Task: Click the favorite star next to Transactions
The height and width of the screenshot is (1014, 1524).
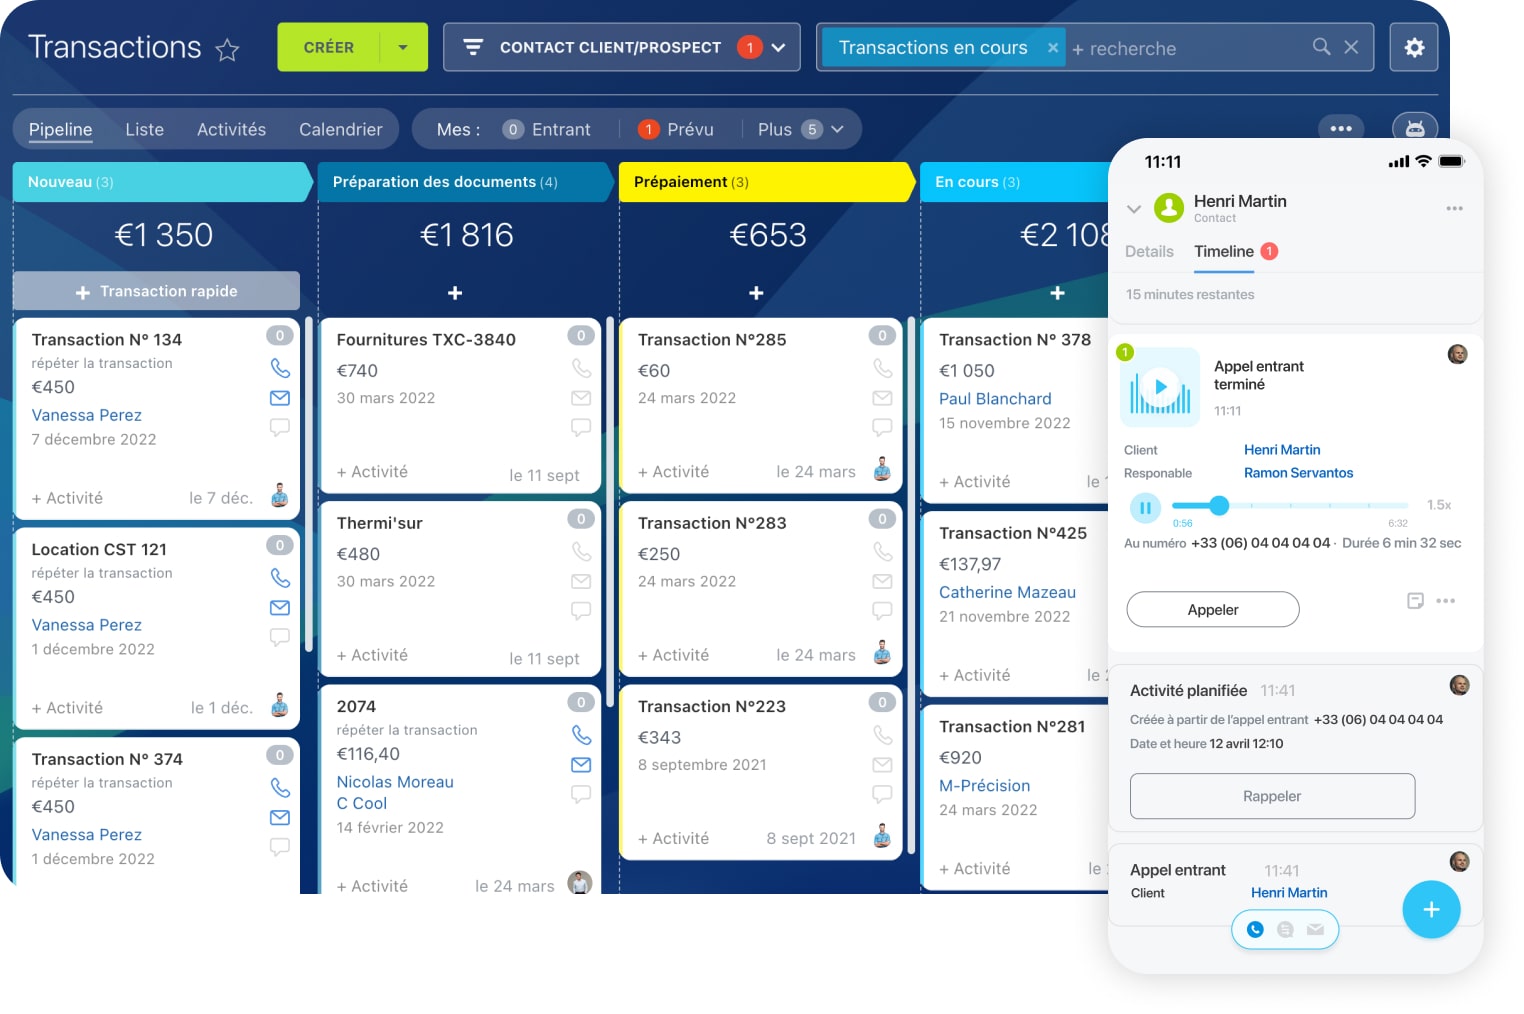Action: pos(228,50)
